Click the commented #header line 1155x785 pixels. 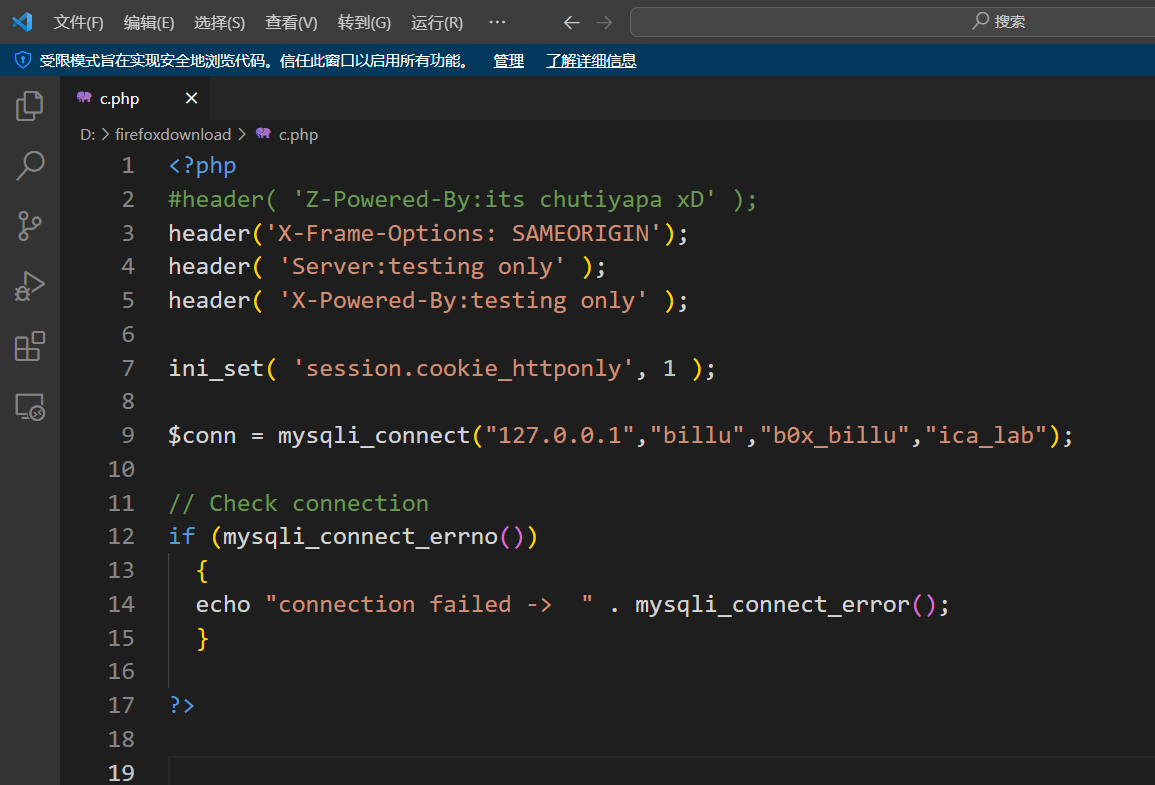pos(463,200)
